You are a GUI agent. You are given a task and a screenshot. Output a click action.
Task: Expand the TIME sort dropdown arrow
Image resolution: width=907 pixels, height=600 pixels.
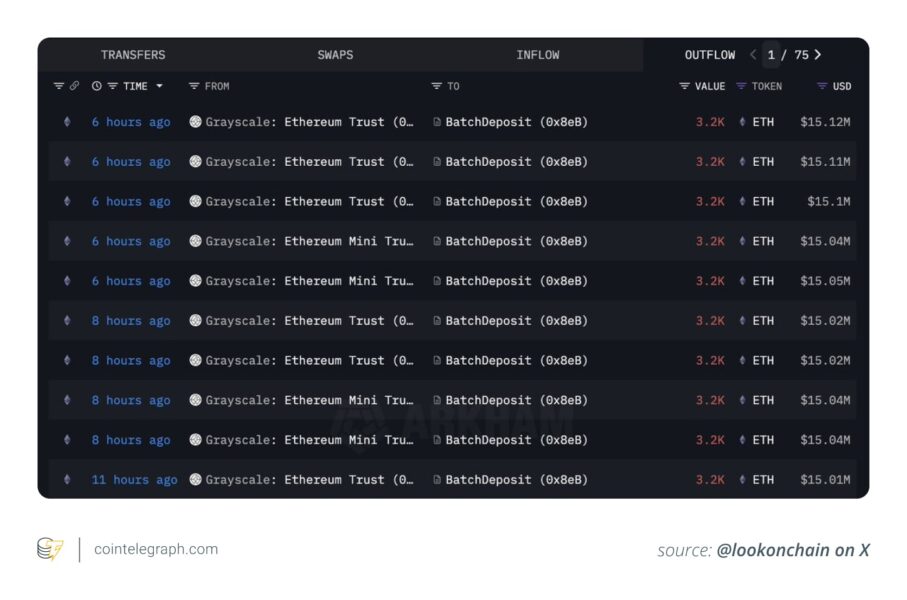pos(159,86)
